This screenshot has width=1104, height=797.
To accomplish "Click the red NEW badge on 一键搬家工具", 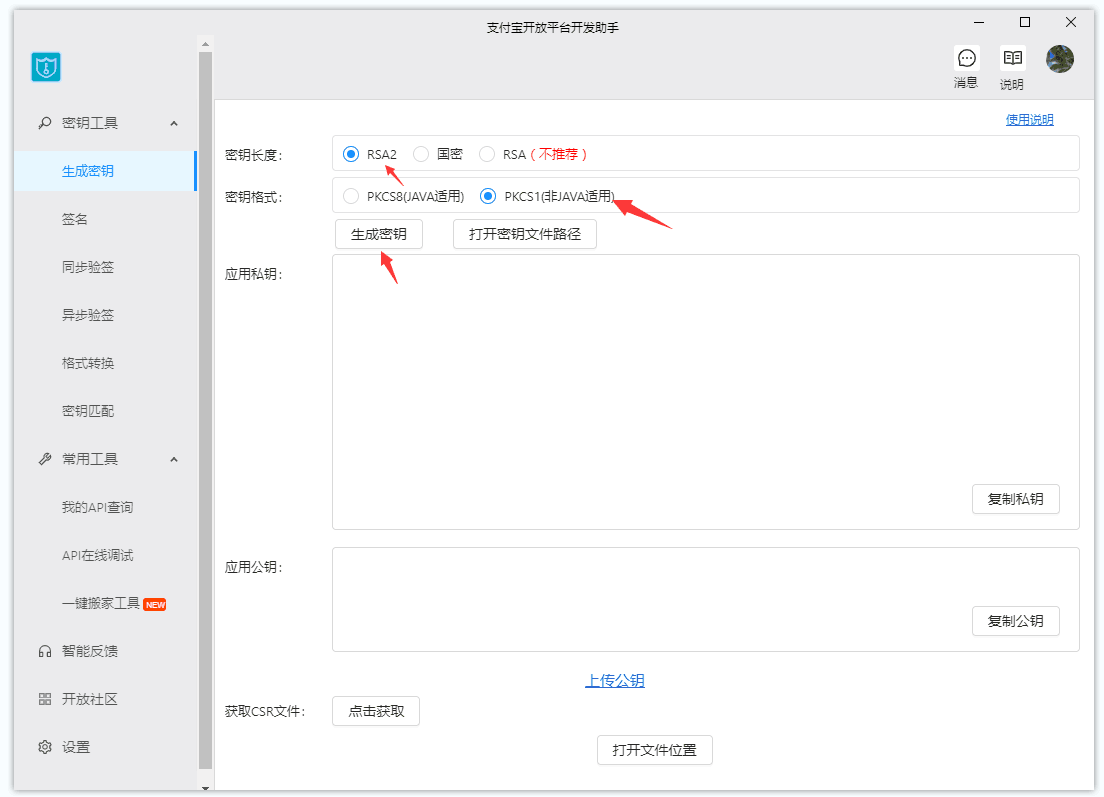I will pyautogui.click(x=155, y=605).
